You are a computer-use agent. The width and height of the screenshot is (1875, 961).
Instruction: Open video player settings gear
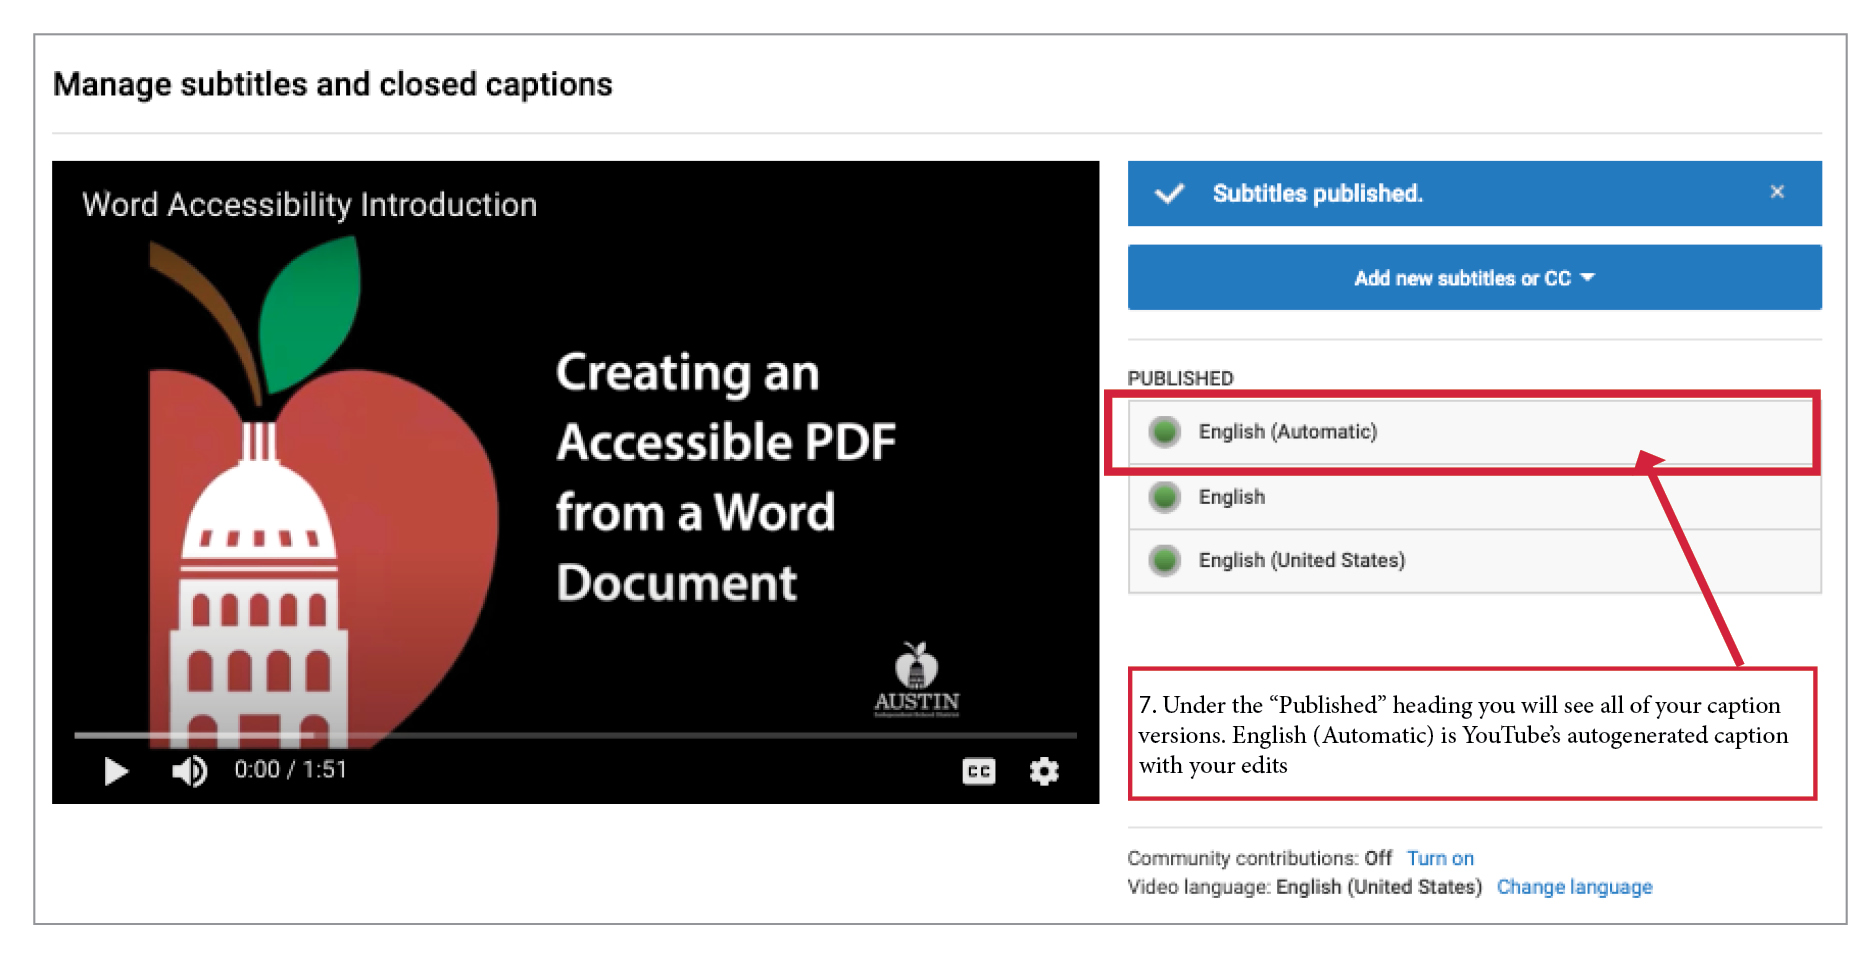pyautogui.click(x=1044, y=771)
